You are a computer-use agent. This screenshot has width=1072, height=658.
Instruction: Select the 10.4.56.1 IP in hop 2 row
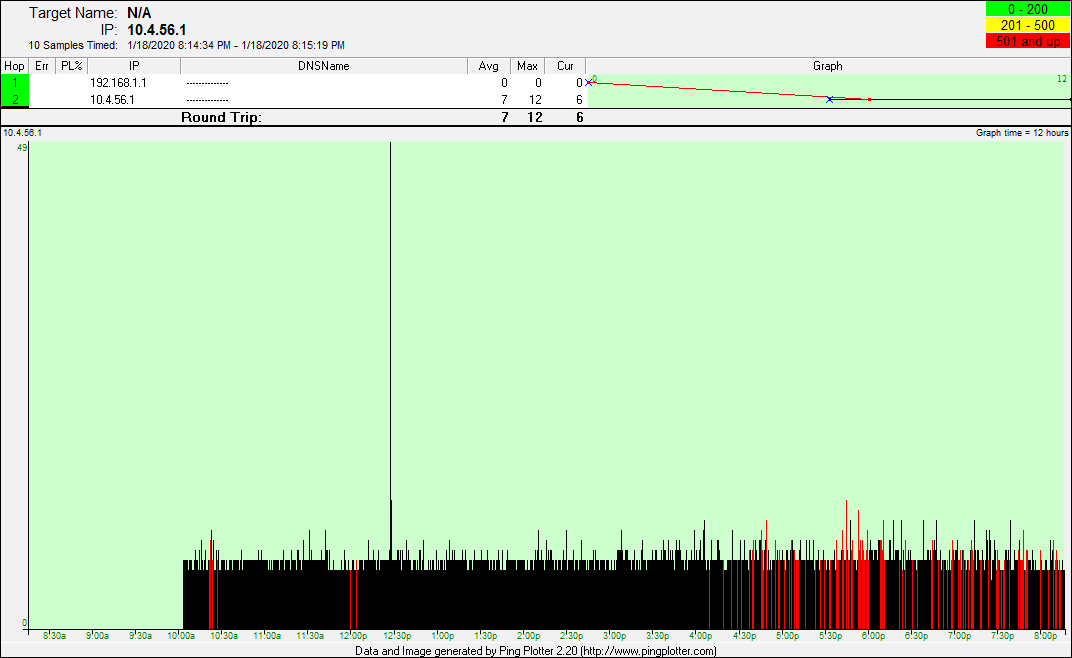click(112, 99)
